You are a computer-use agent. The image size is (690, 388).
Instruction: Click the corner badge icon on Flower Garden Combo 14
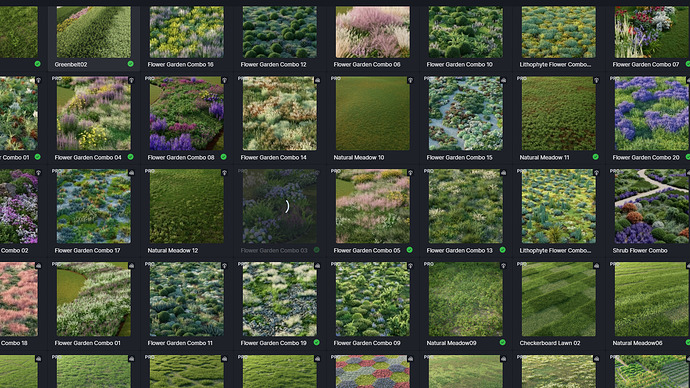317,81
